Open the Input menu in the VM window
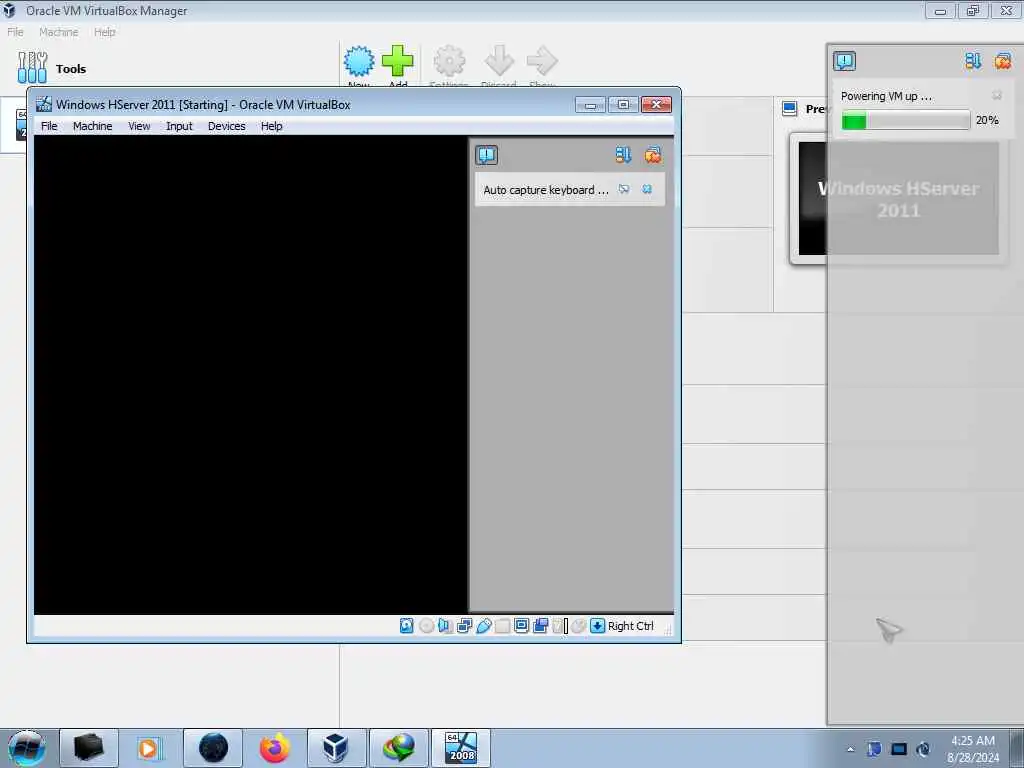This screenshot has width=1024, height=768. click(x=179, y=126)
